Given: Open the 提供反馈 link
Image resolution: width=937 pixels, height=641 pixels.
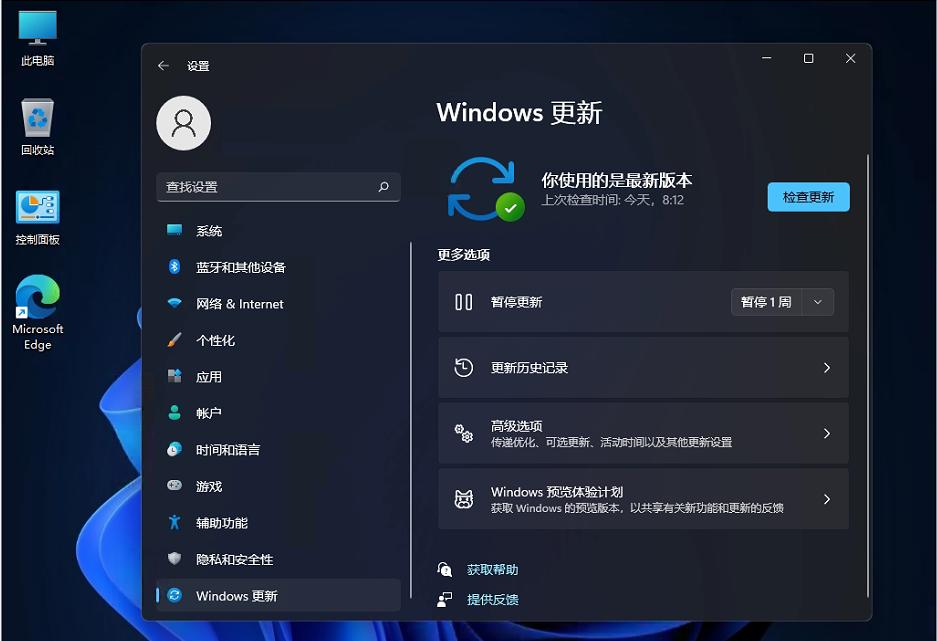Looking at the screenshot, I should coord(492,599).
